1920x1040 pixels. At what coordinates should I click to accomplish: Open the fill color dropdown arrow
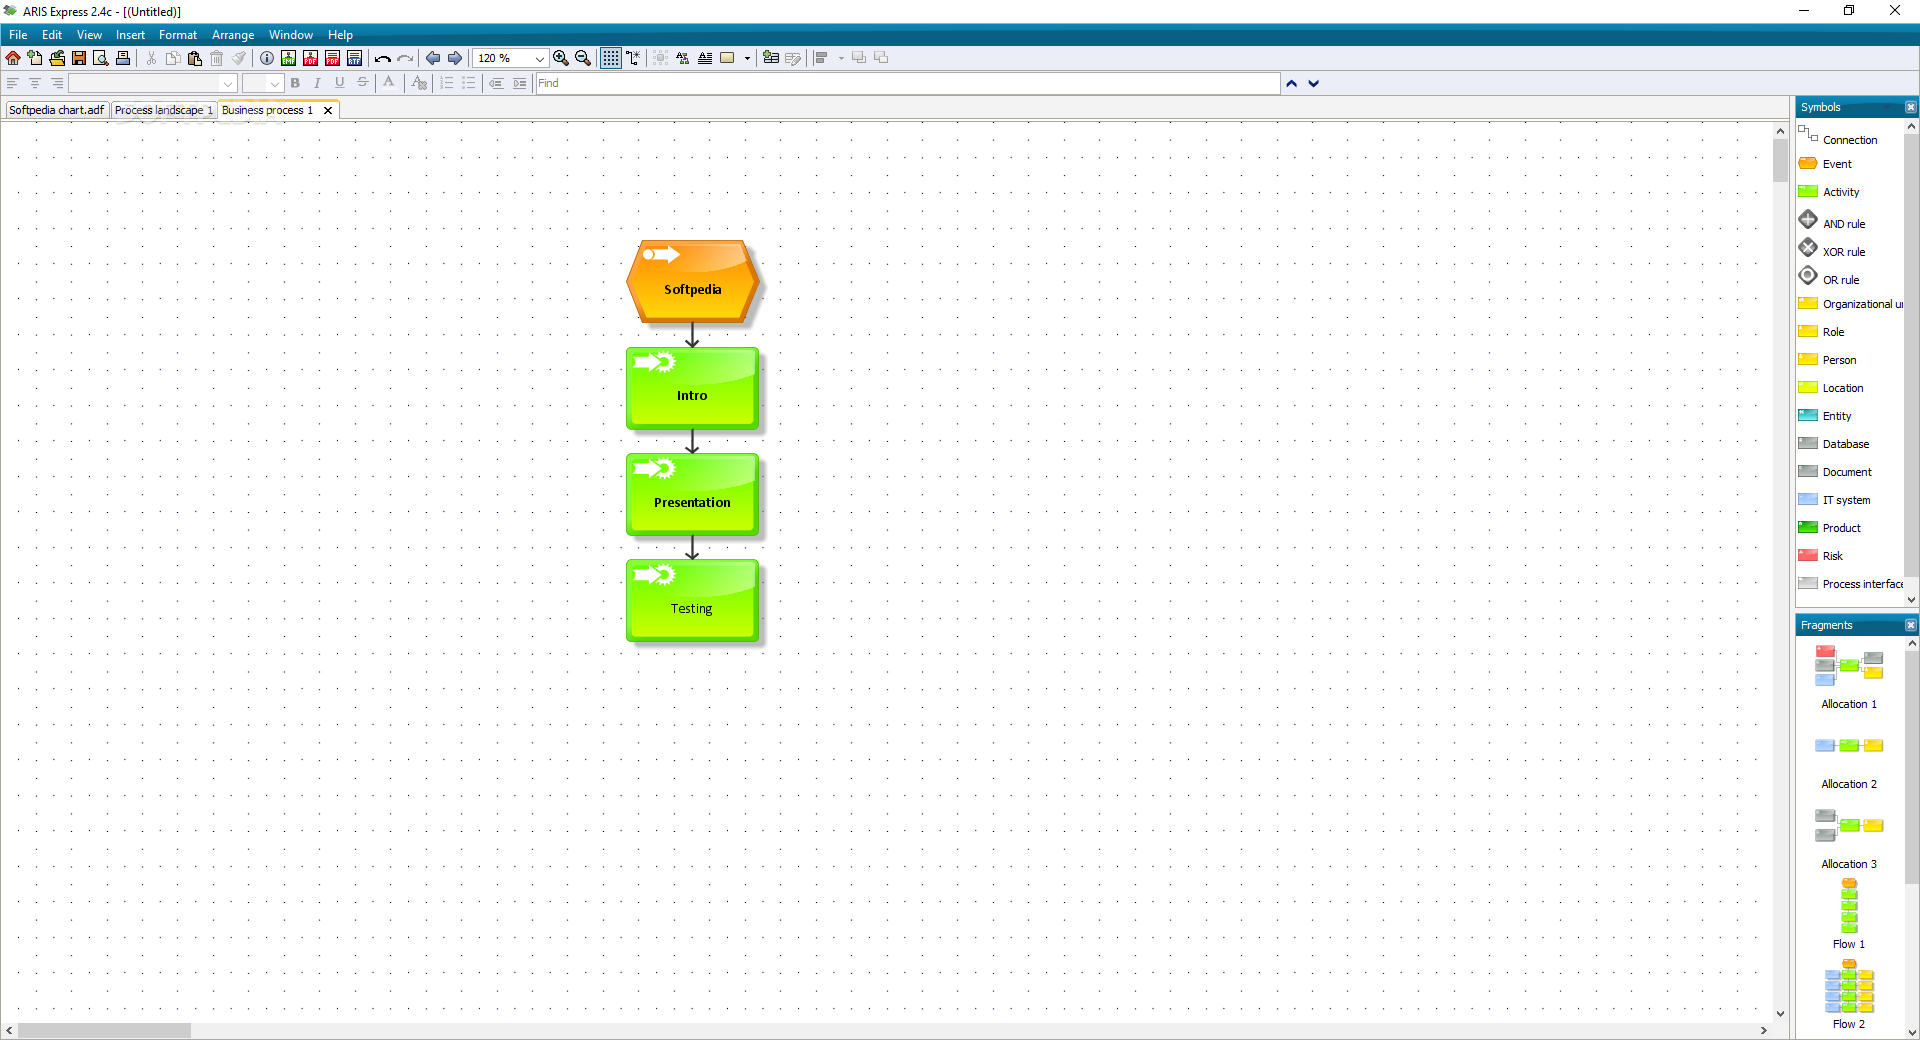(747, 58)
